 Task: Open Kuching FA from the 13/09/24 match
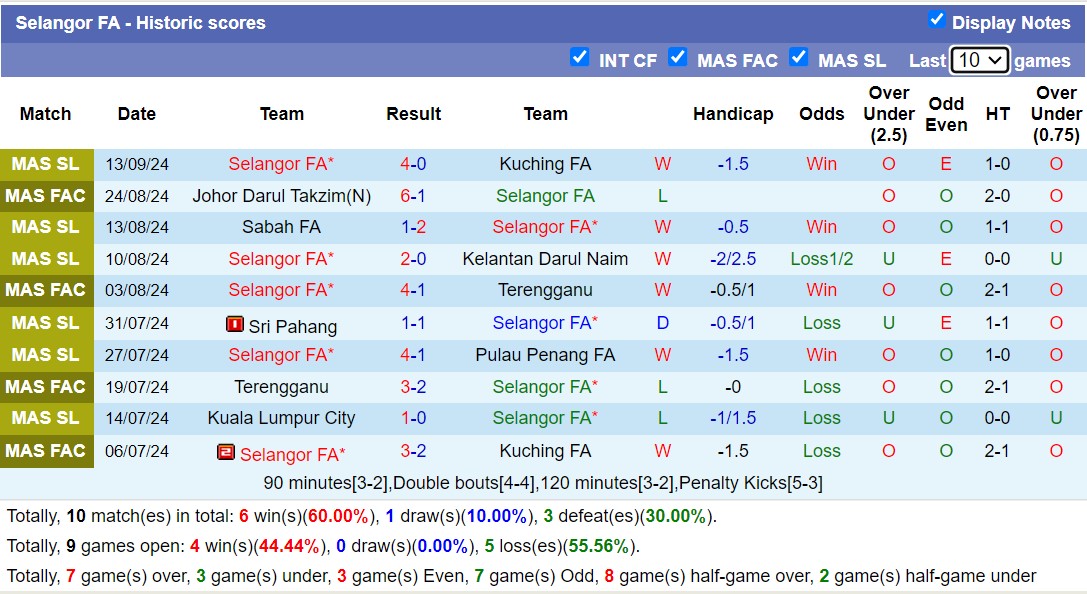tap(545, 163)
